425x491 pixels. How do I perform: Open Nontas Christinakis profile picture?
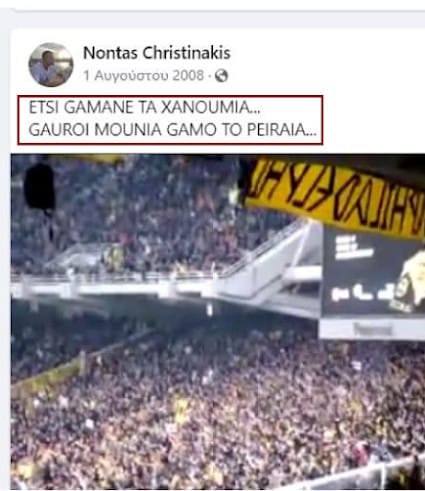pos(51,65)
